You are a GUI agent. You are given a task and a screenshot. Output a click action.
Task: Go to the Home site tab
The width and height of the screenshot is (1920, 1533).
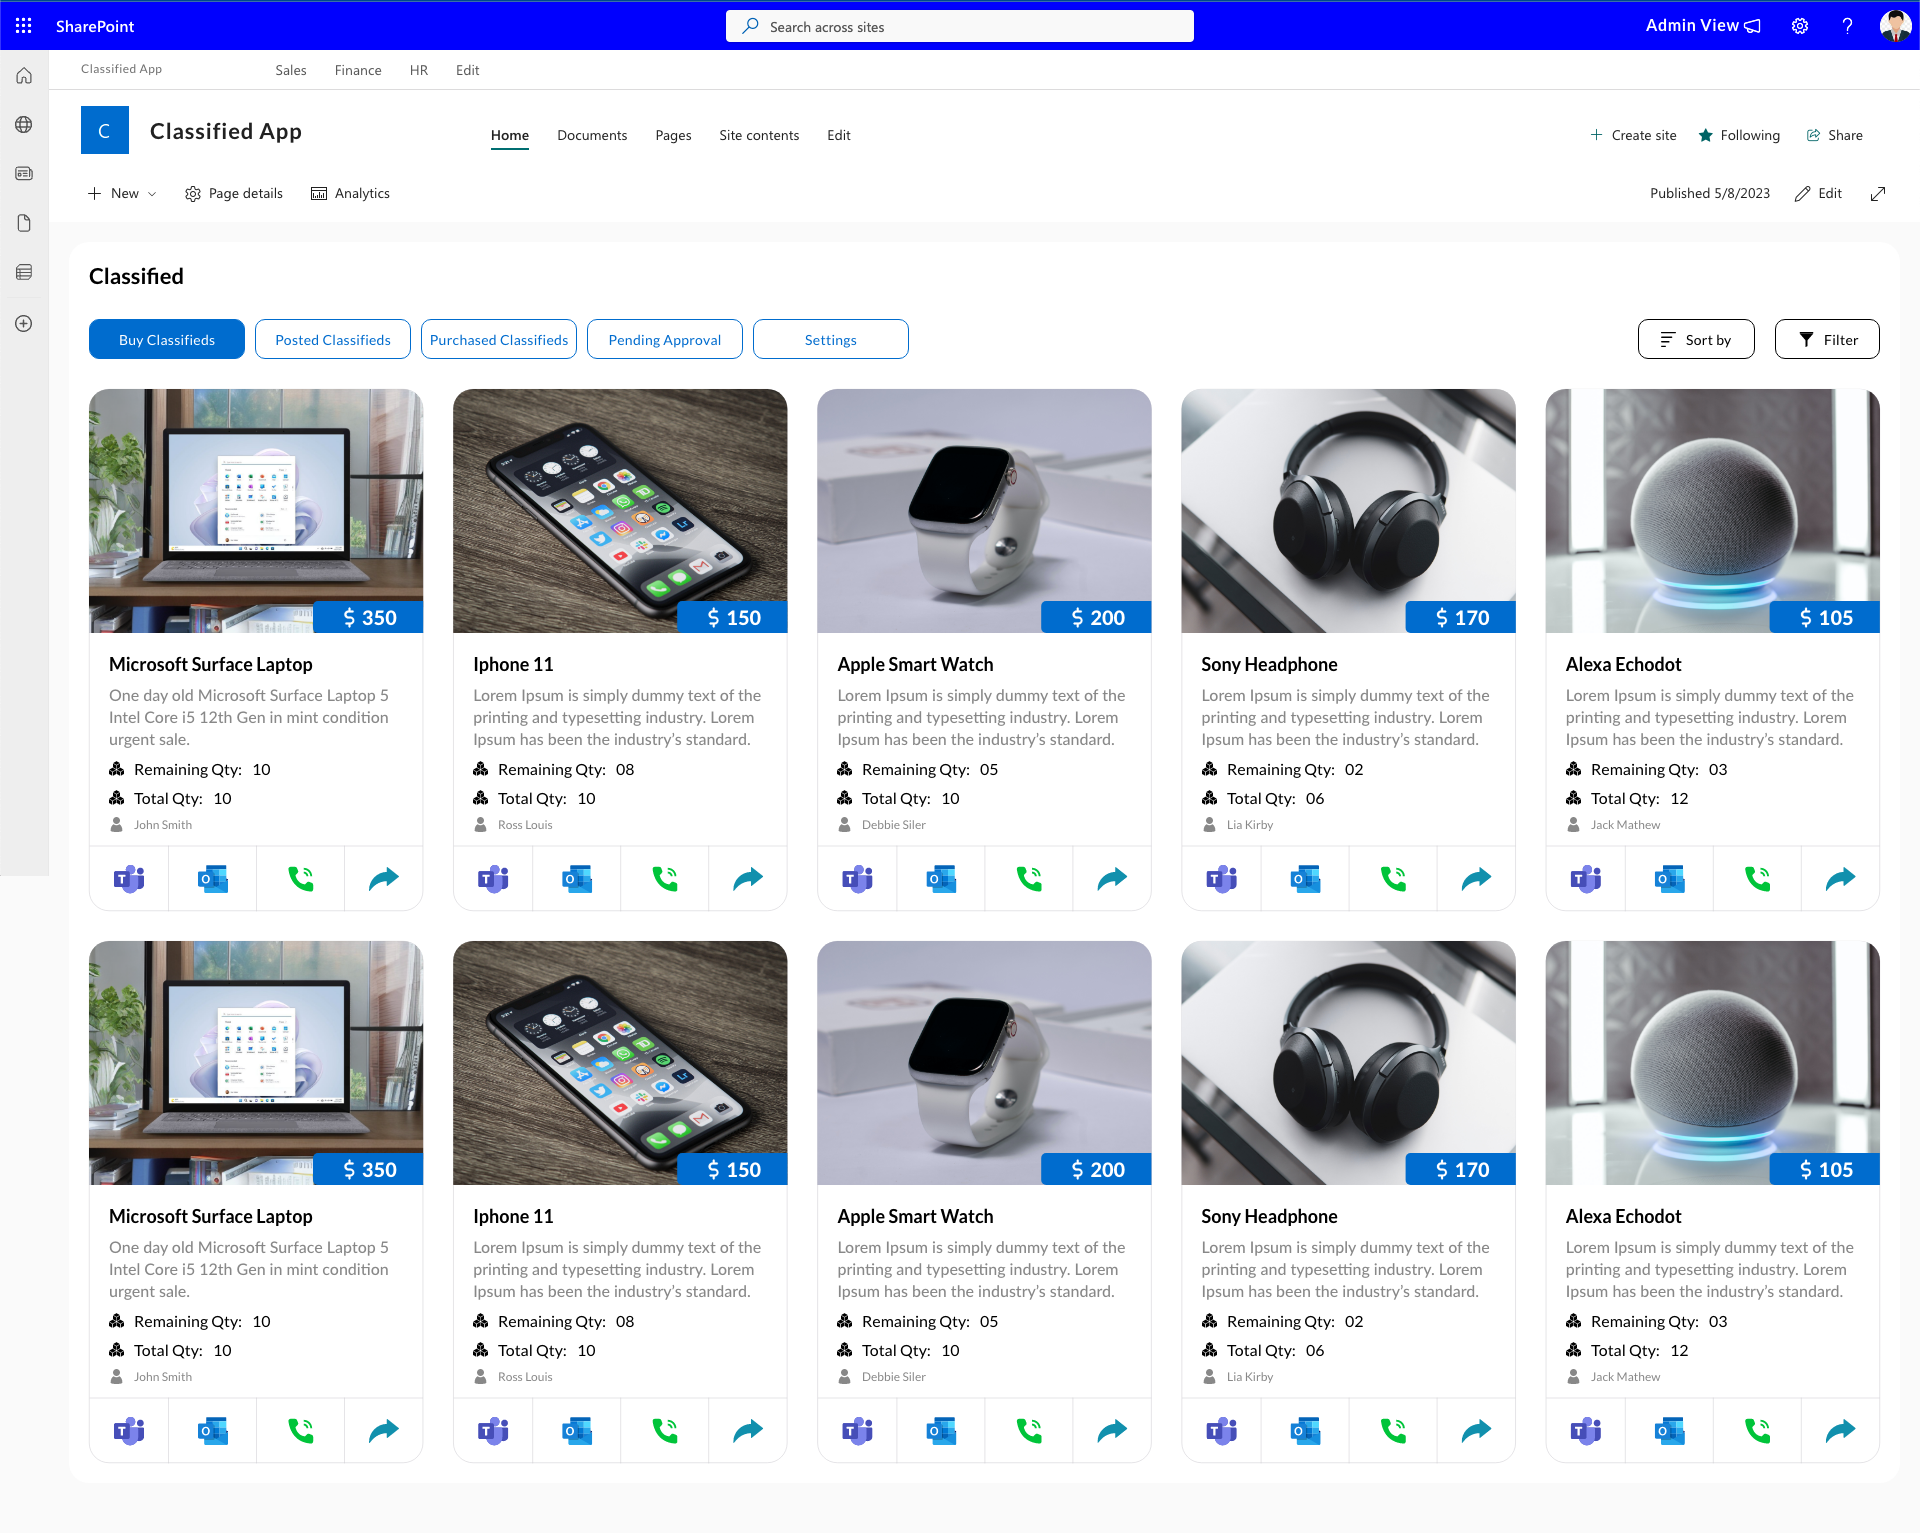[x=510, y=135]
